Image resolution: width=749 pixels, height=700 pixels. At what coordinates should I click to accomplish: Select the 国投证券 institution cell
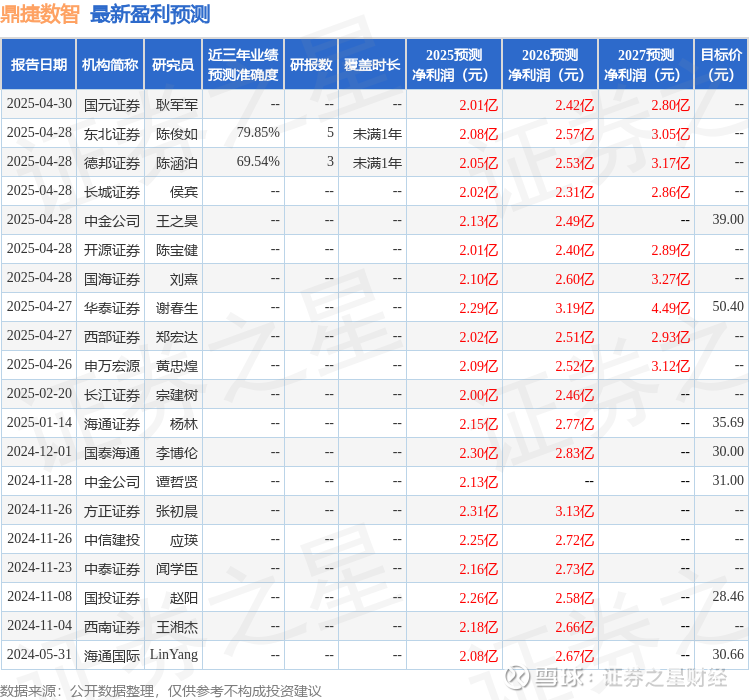(x=112, y=598)
